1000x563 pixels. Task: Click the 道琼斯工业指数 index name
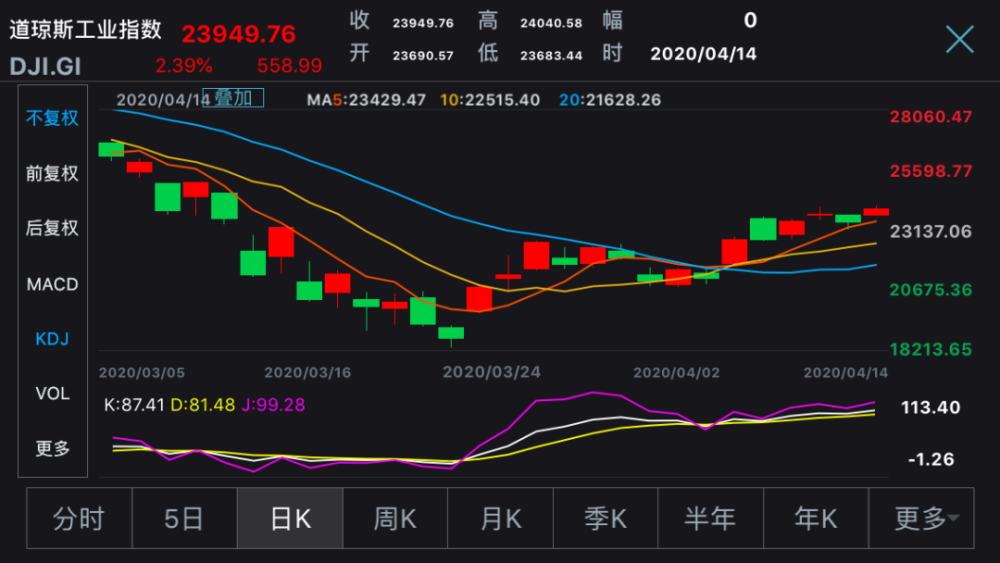tap(85, 30)
